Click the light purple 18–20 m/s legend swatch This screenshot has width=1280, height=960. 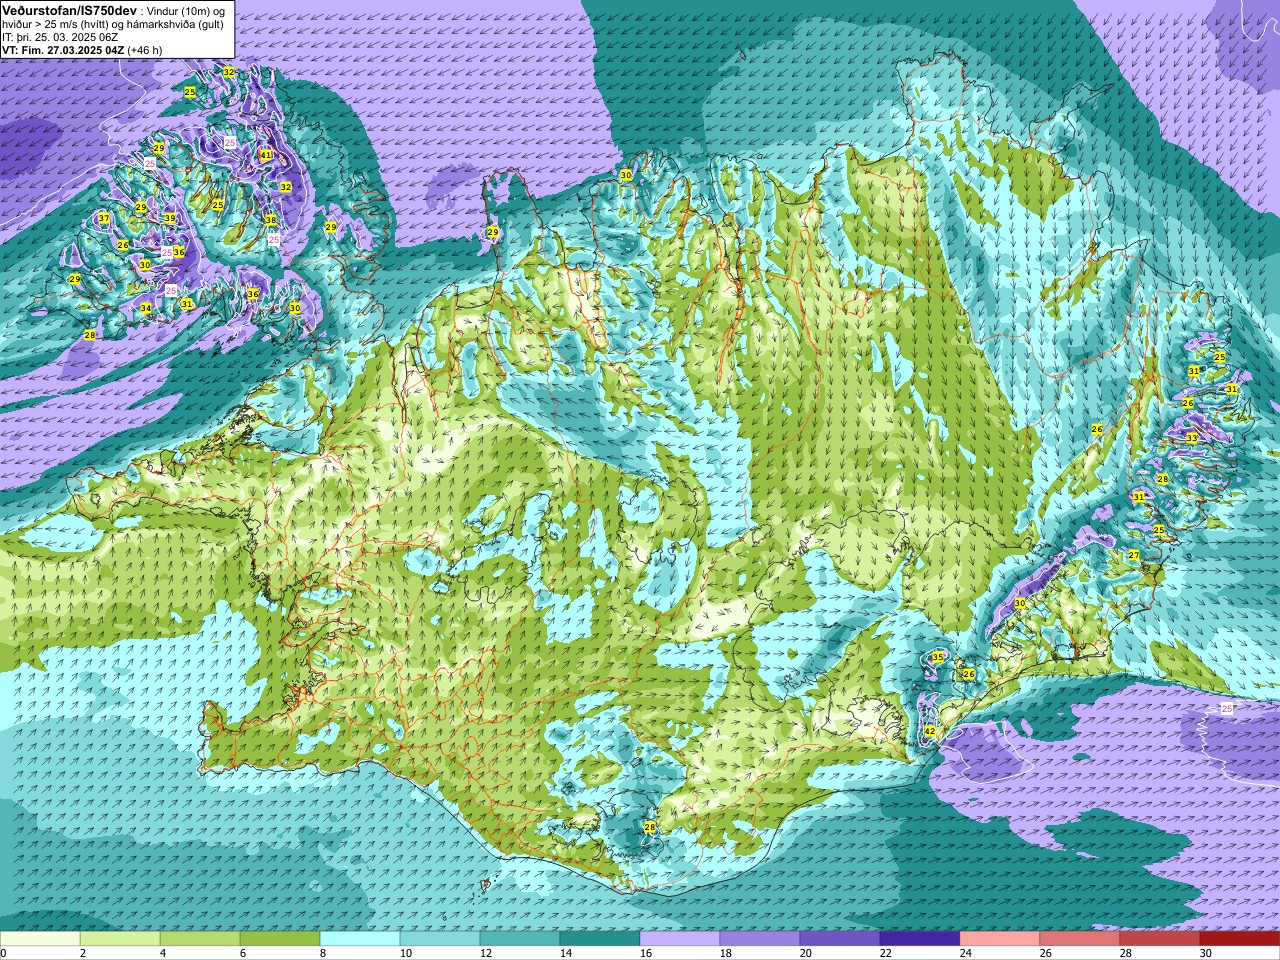tap(760, 939)
